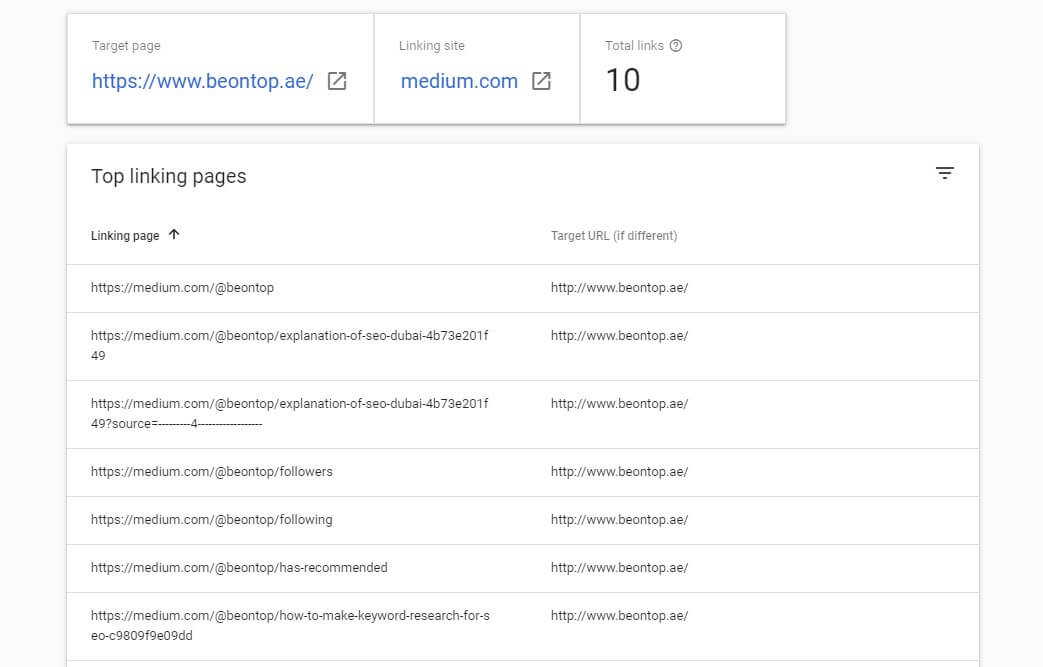Click the Top linking pages heading
Image resolution: width=1043 pixels, height=667 pixels.
(168, 176)
